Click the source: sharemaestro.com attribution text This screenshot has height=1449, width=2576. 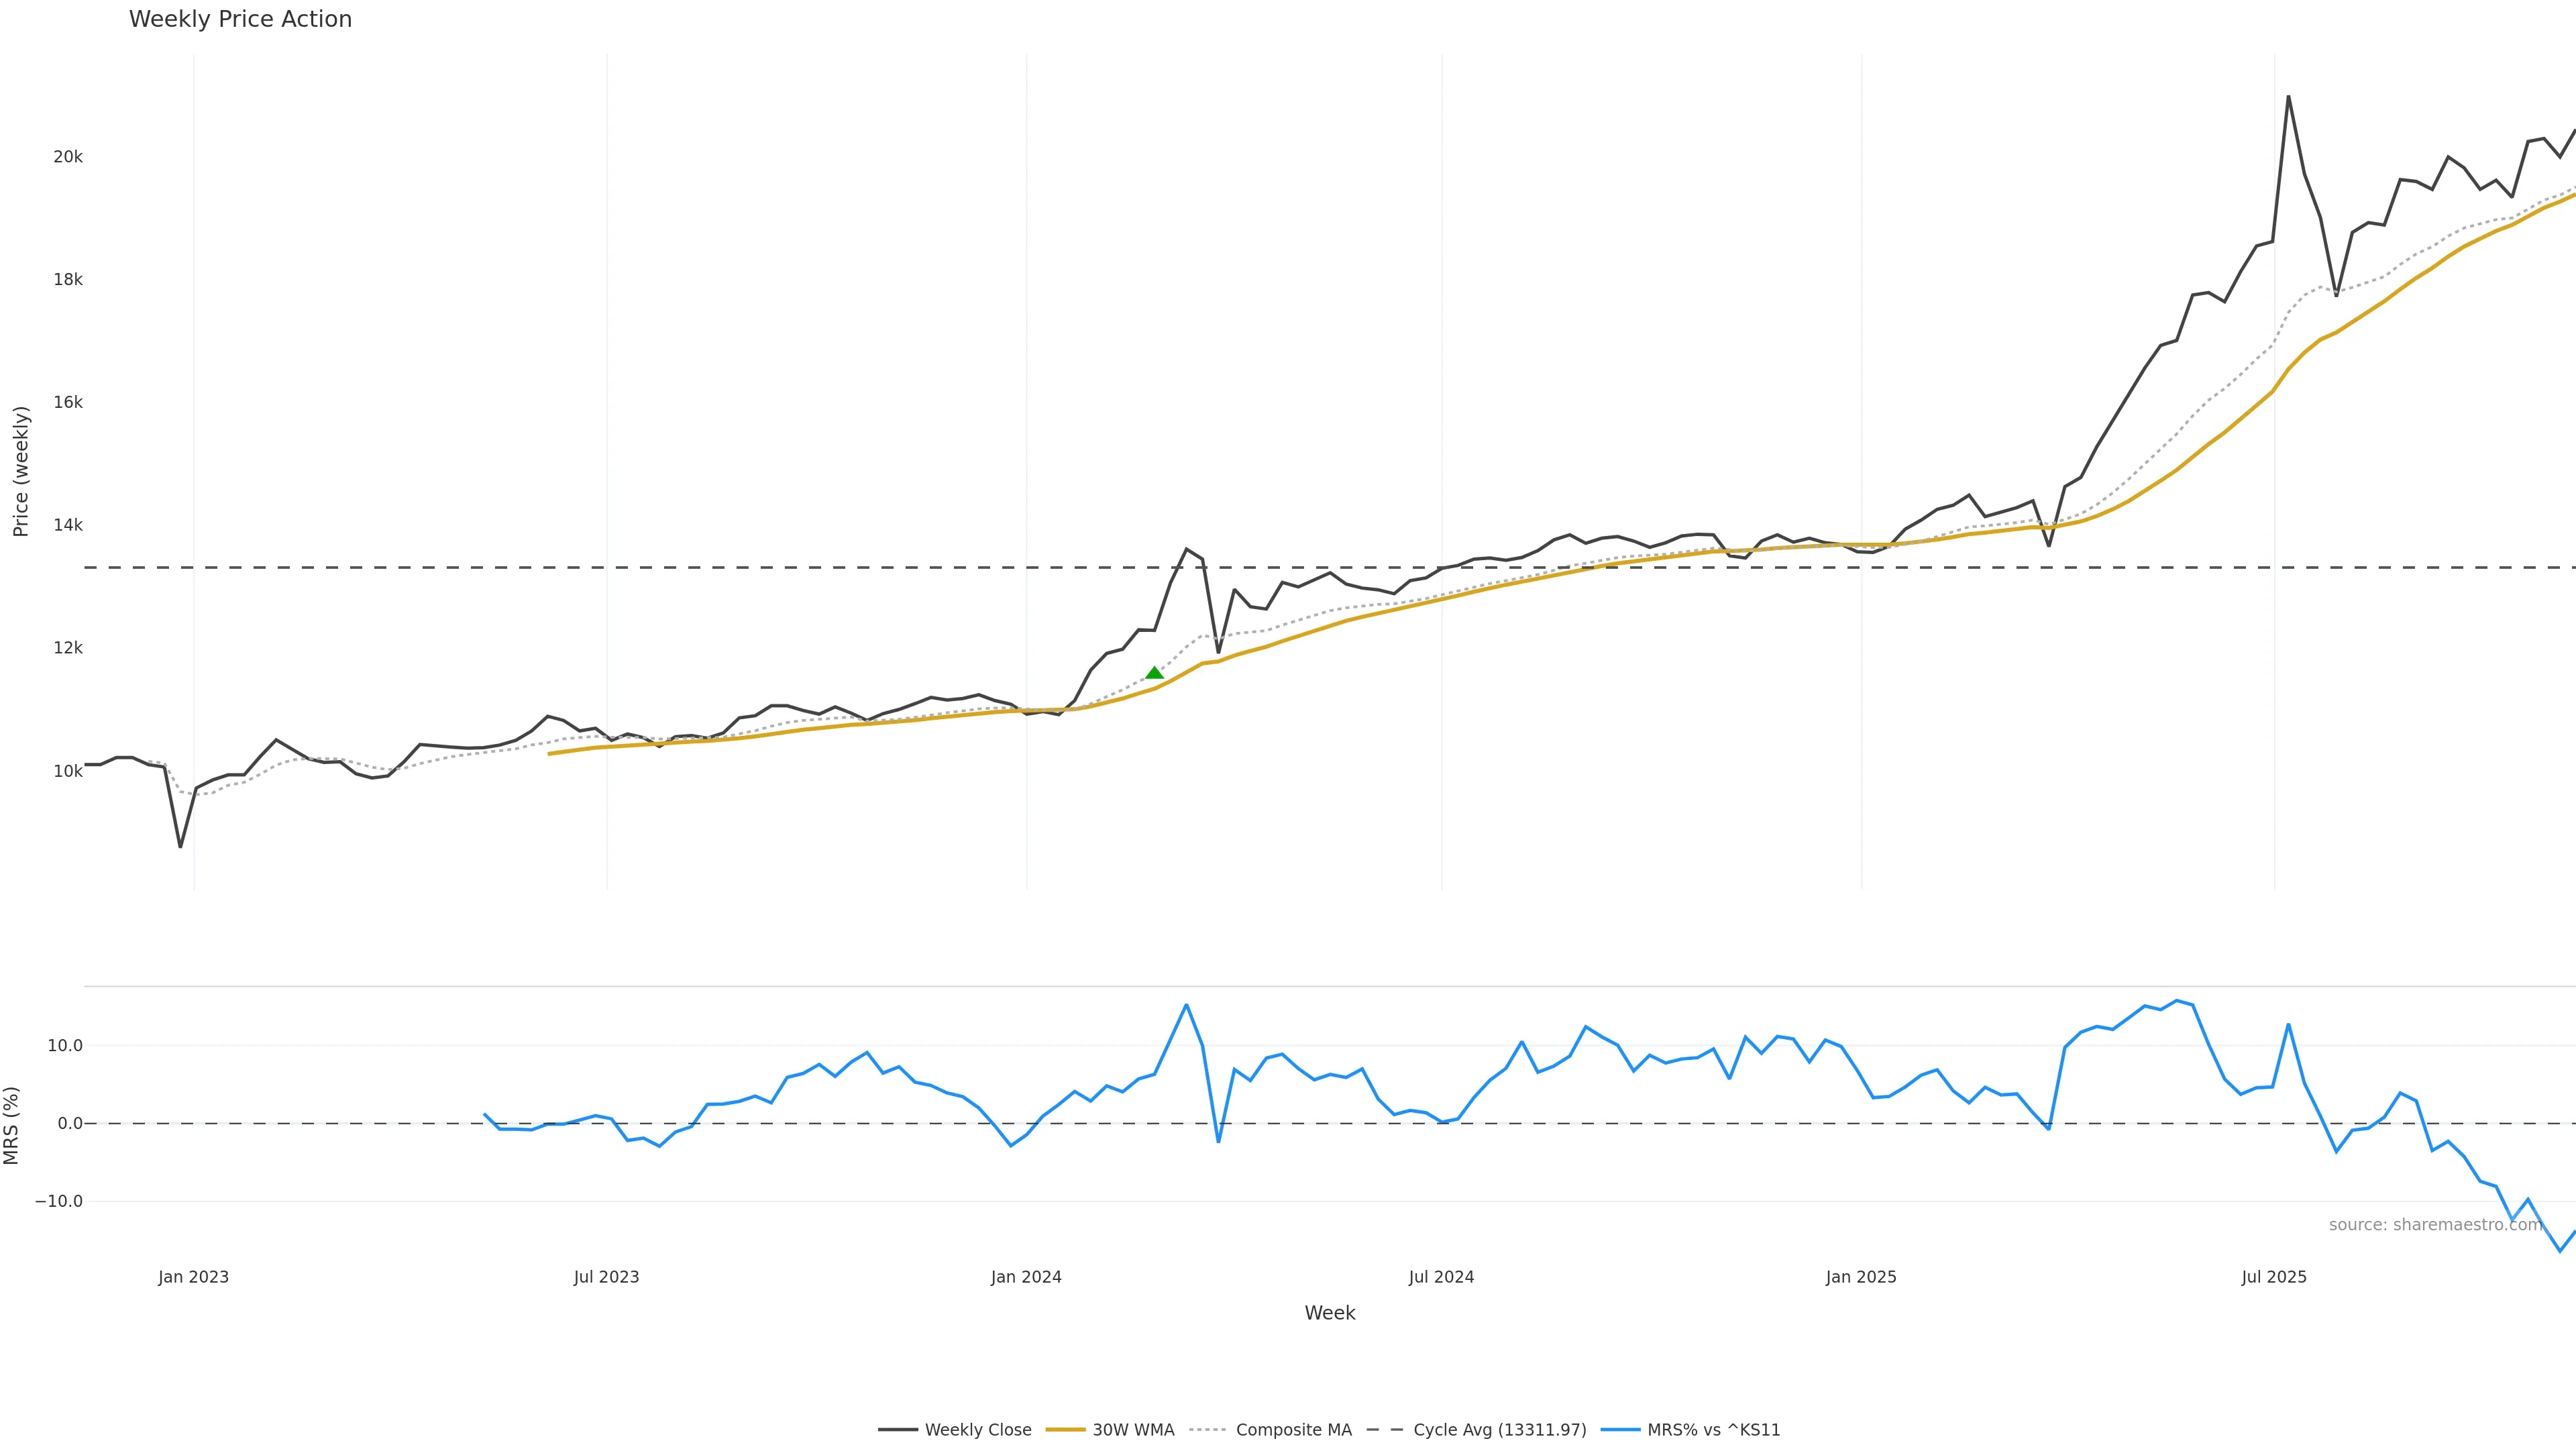tap(2435, 1225)
